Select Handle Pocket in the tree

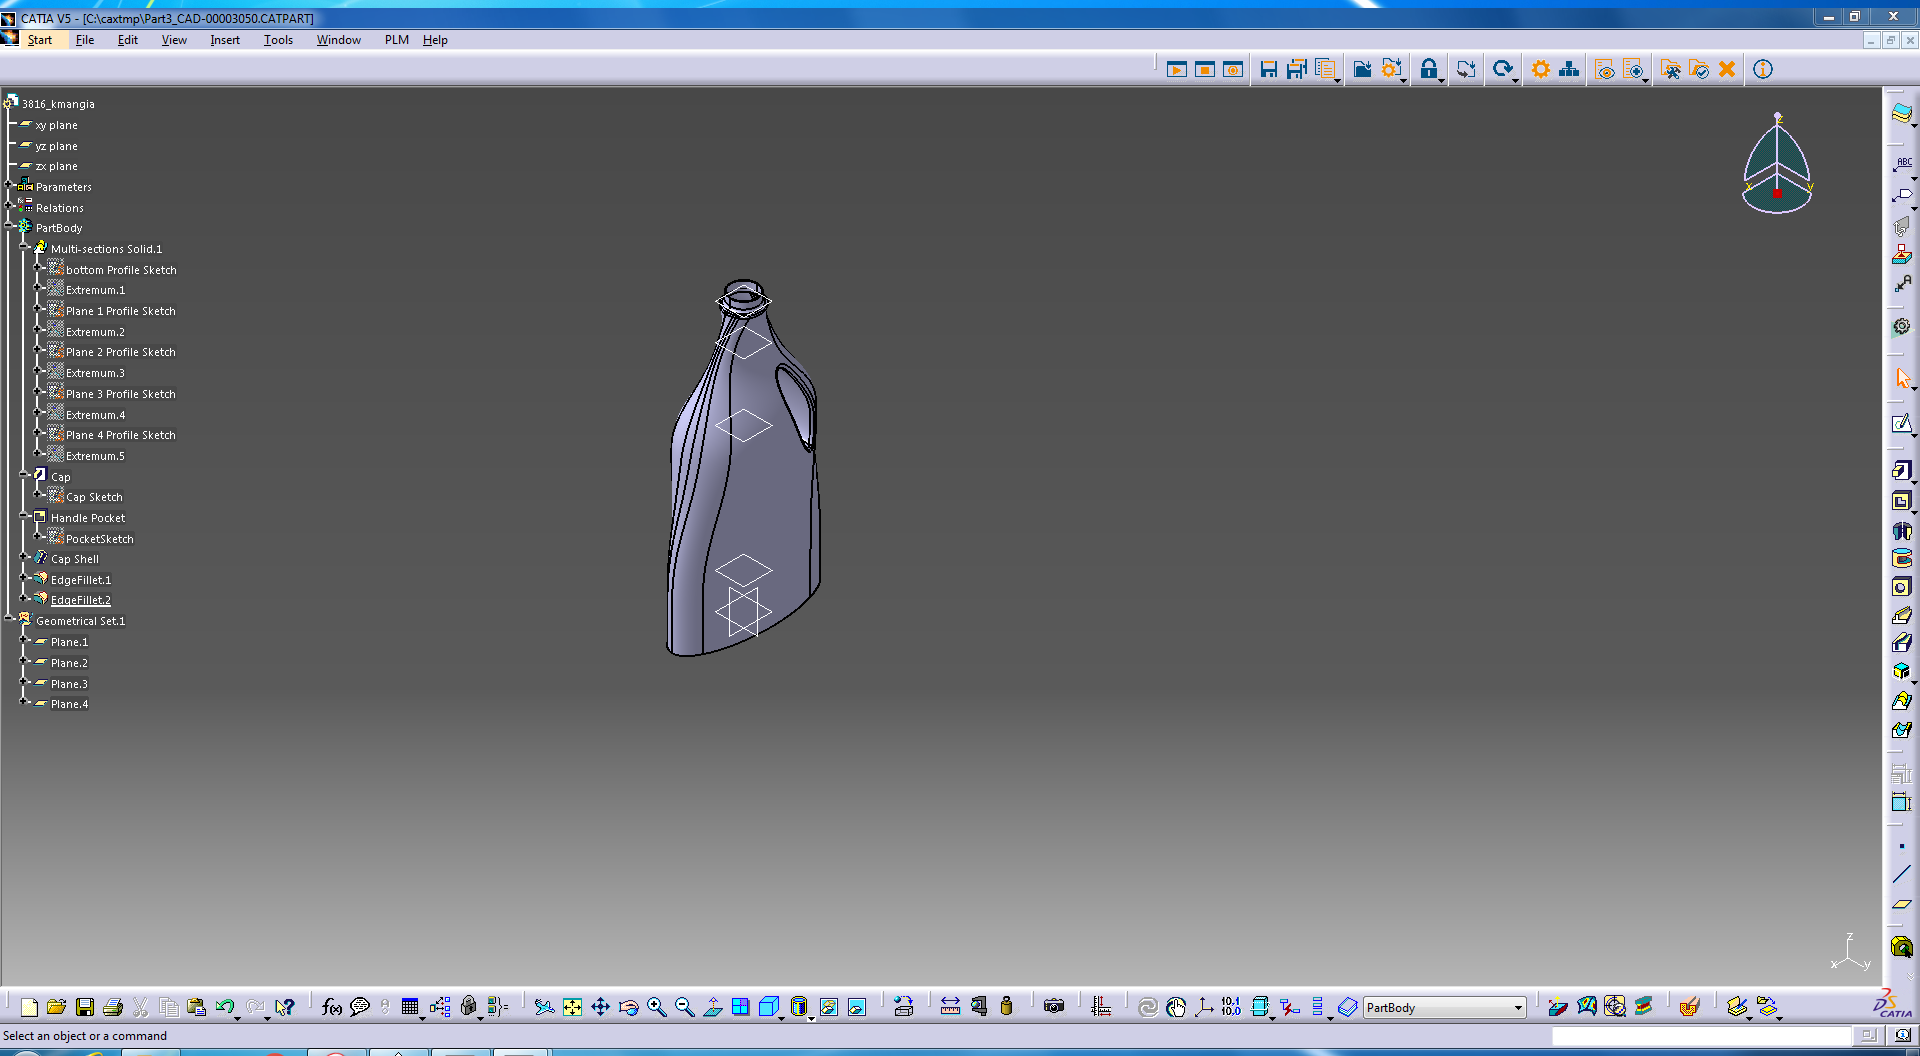click(x=88, y=518)
